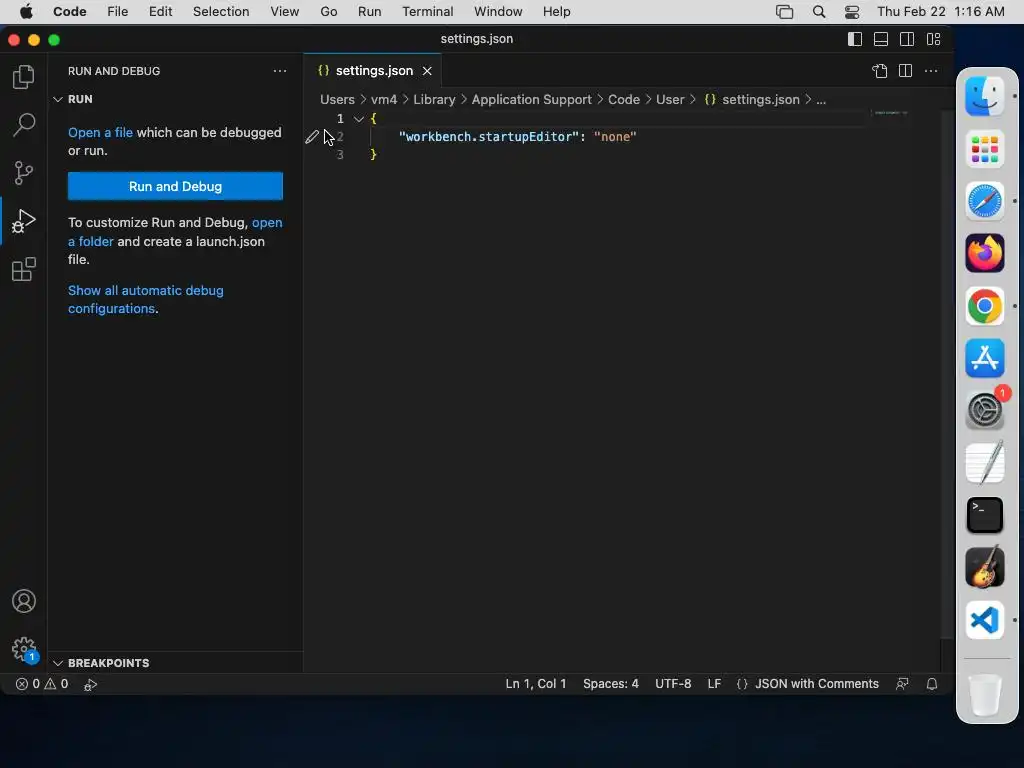
Task: Open notifications bell in status bar
Action: coord(932,684)
